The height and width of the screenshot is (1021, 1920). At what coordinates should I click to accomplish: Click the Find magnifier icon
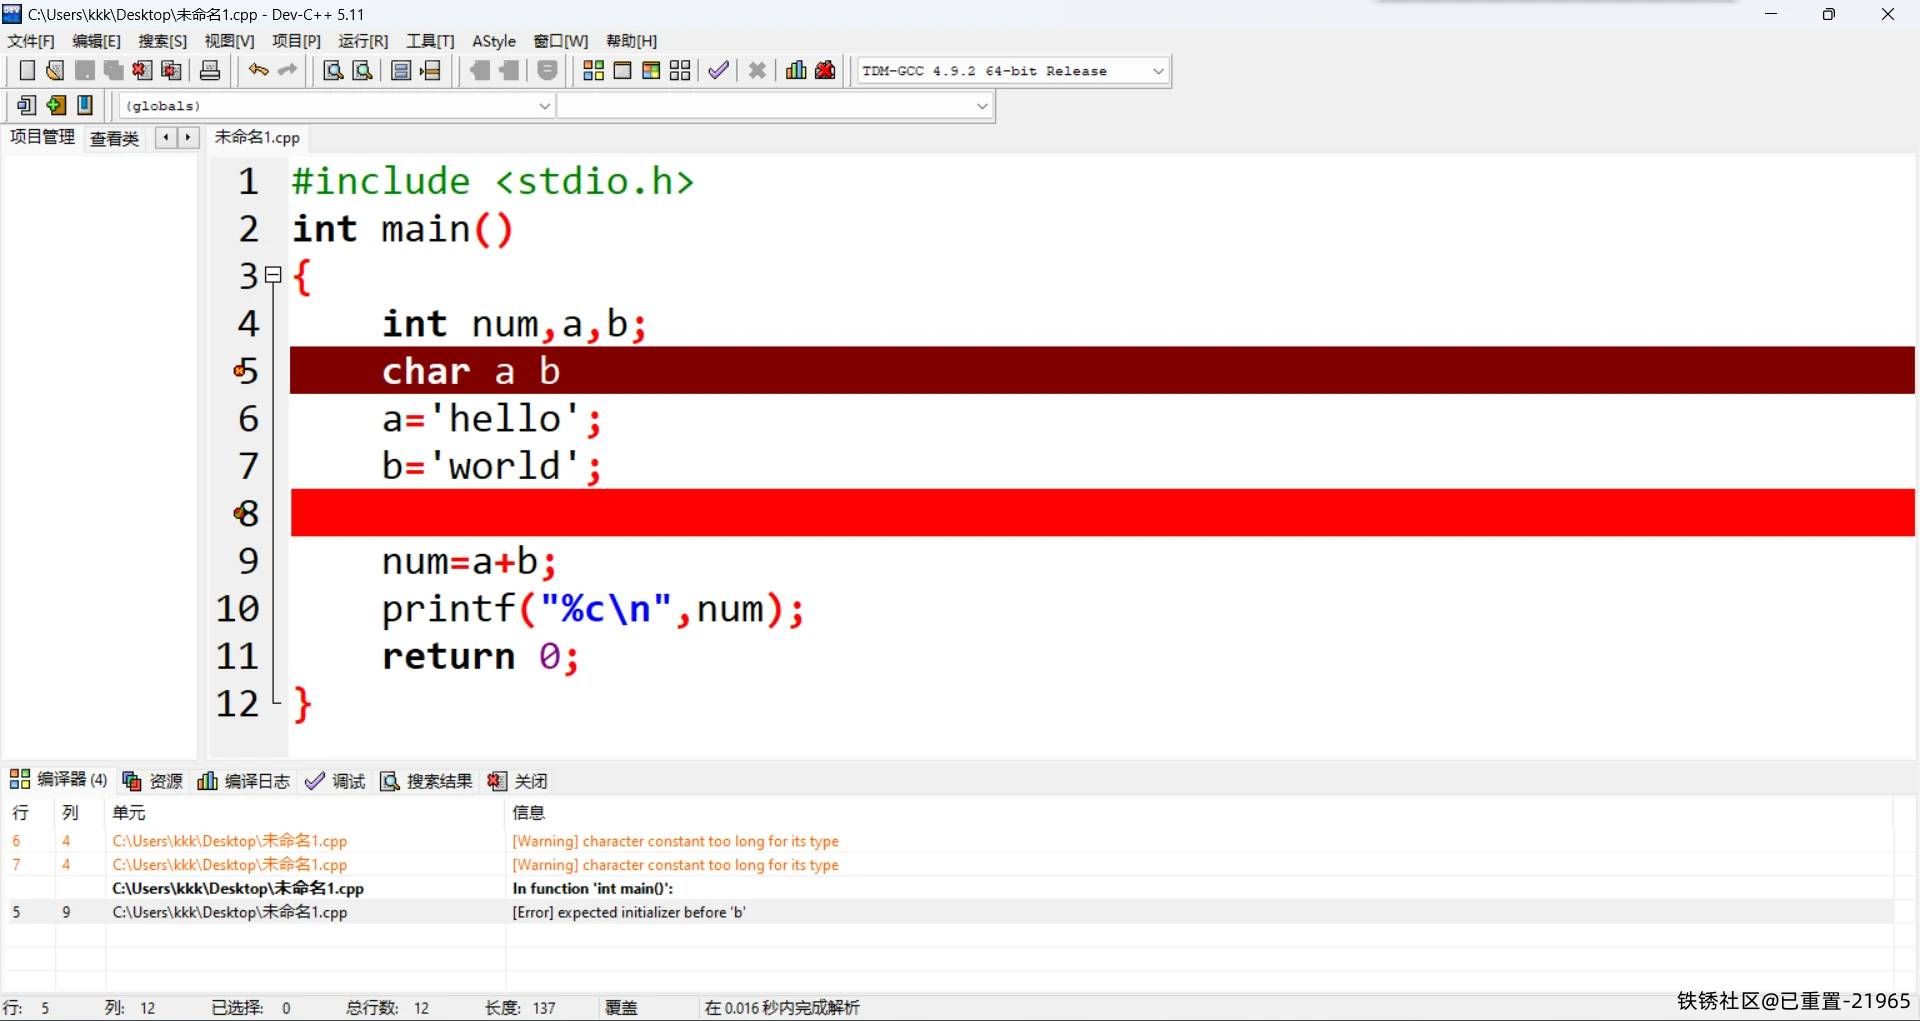(333, 70)
